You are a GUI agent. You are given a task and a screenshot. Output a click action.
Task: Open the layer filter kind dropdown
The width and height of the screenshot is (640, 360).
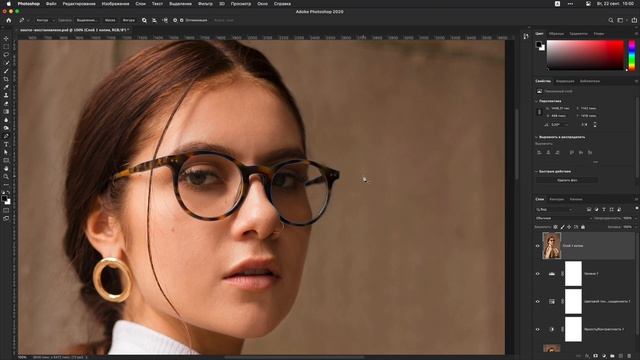coord(554,209)
